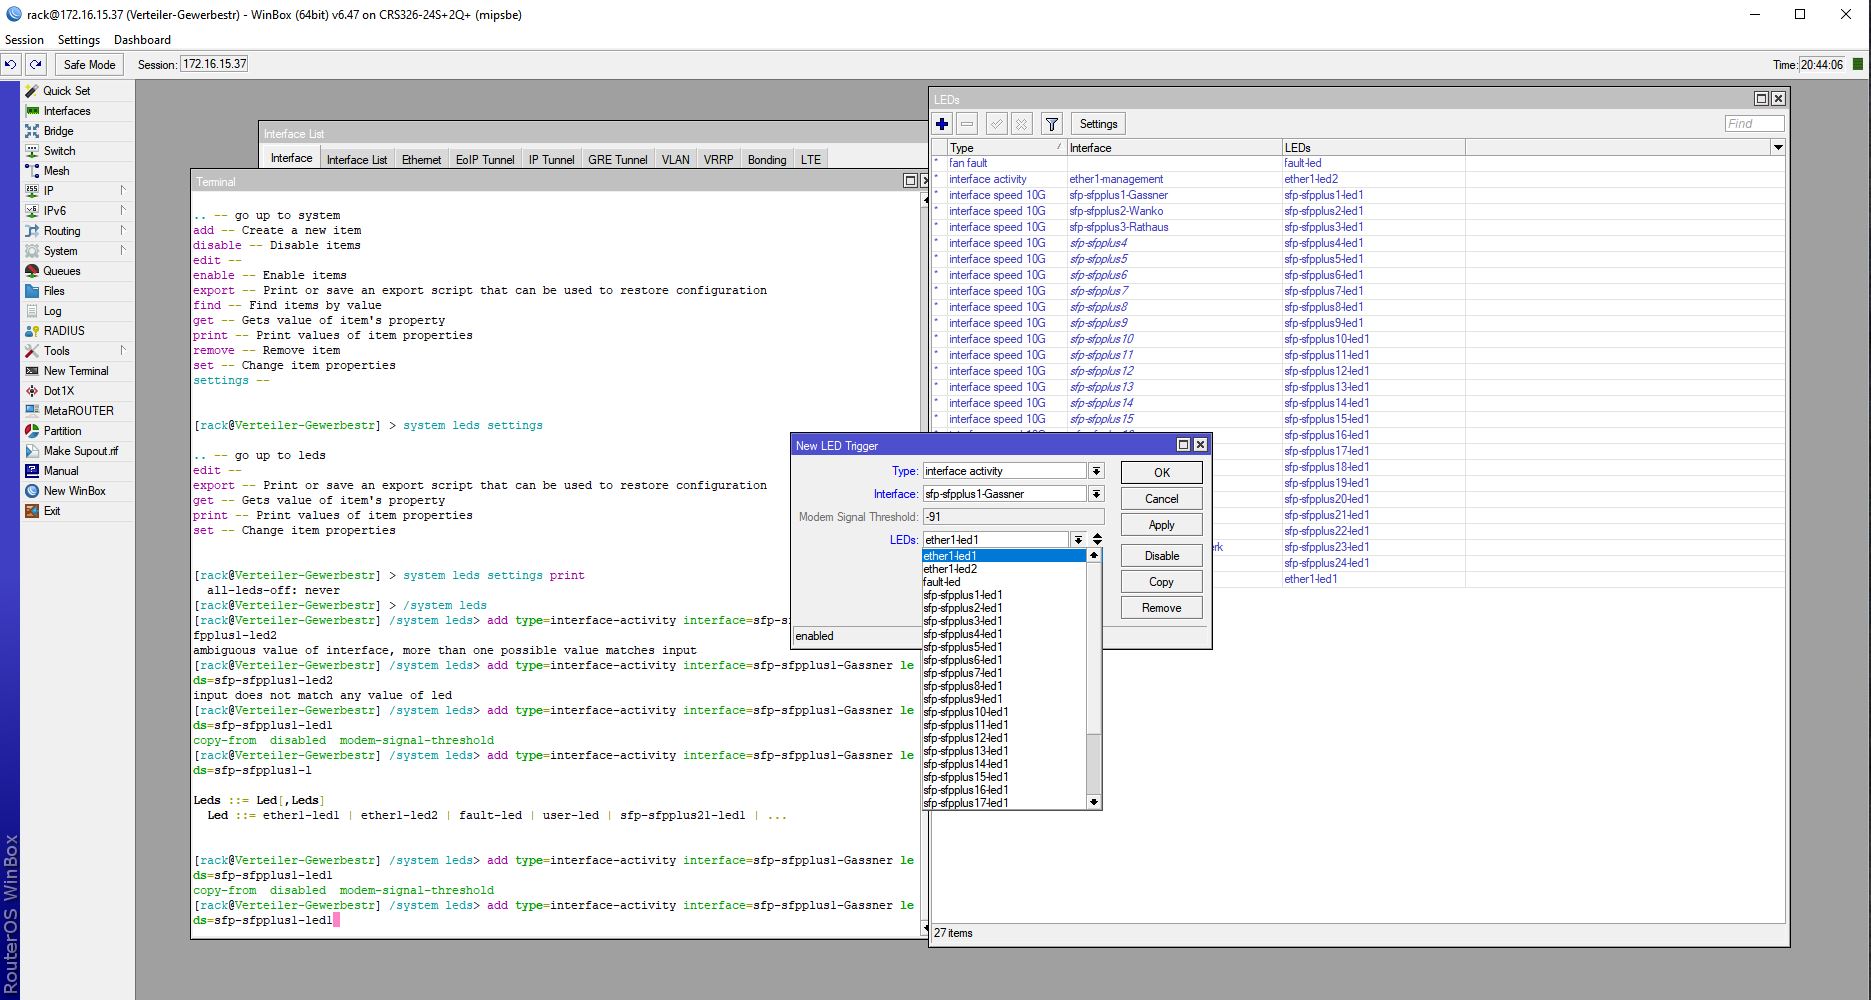This screenshot has width=1871, height=1000.
Task: Click the disable X icon in LEDs toolbar
Action: pos(1021,124)
